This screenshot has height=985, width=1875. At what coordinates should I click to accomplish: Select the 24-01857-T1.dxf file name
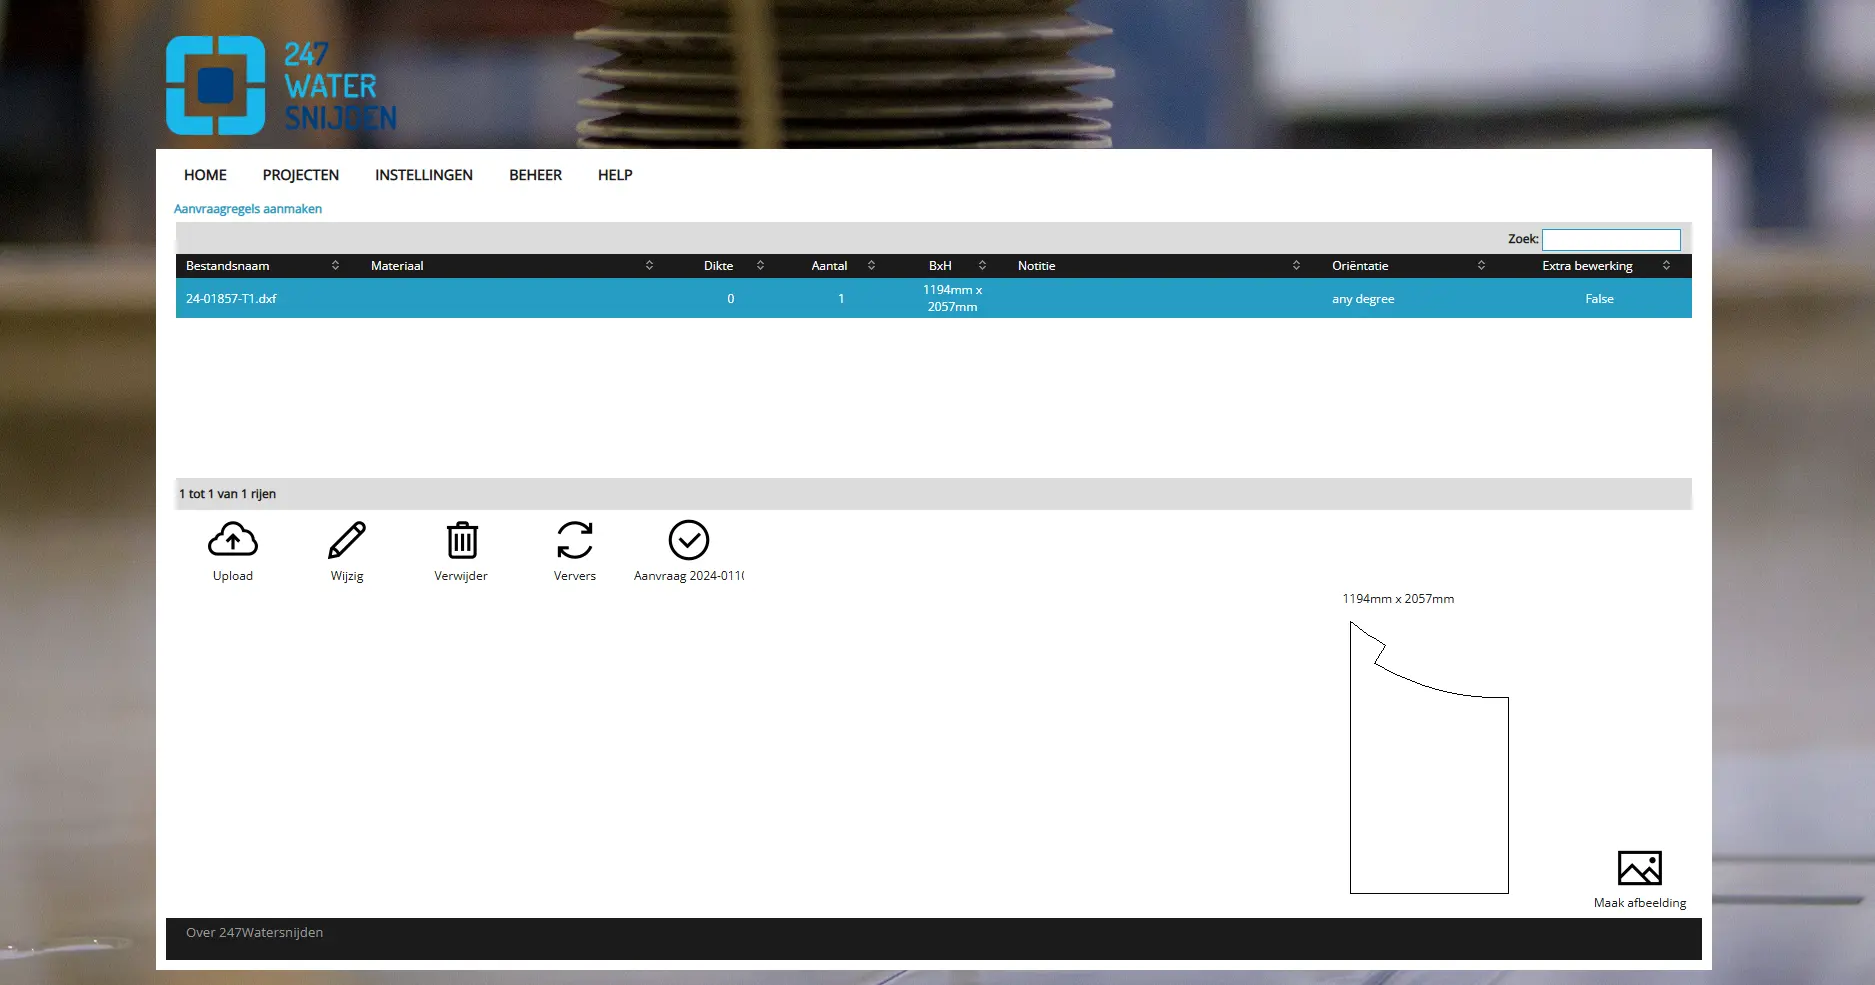click(231, 299)
